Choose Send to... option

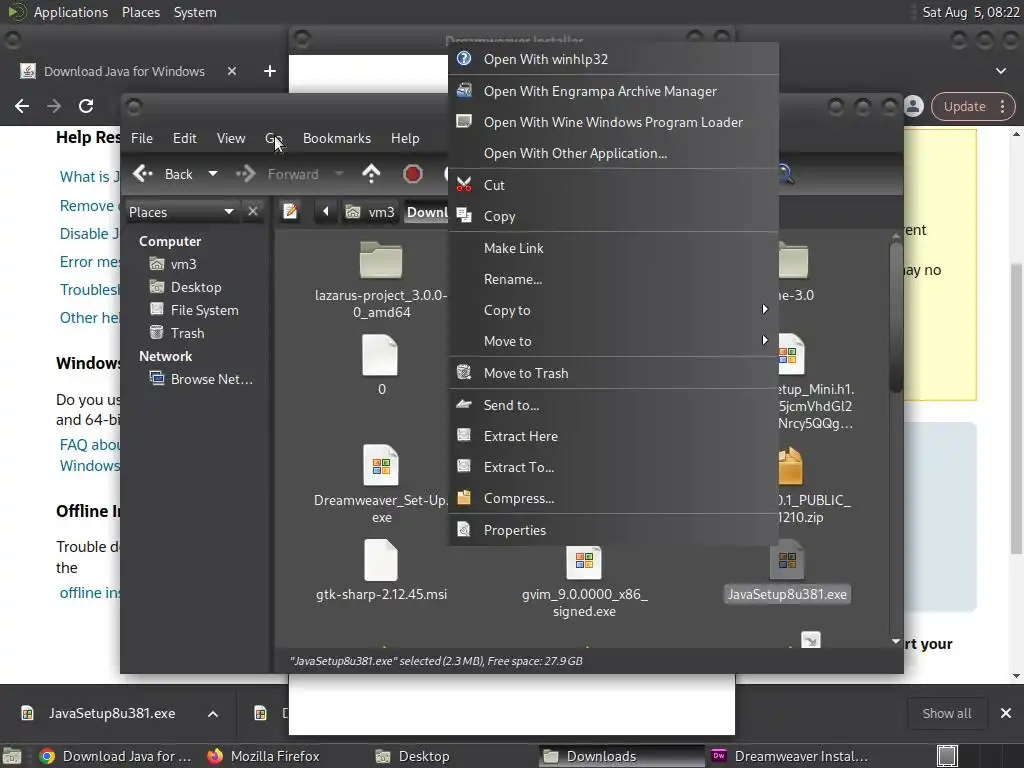pos(613,405)
